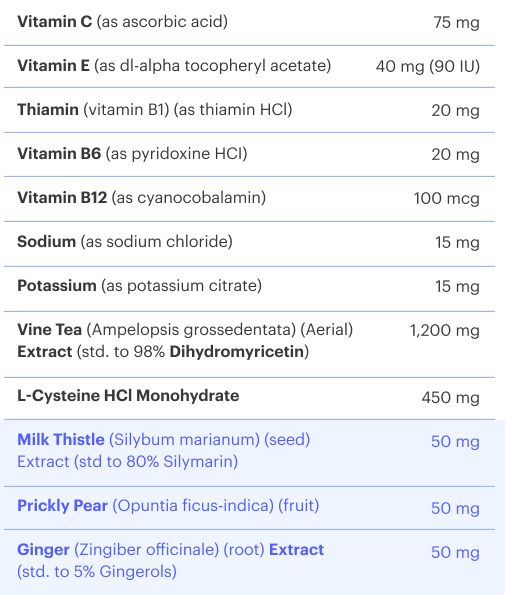Screen dimensions: 505x595
Task: Click the Potassium citrate ingredient text
Action: [x=140, y=286]
